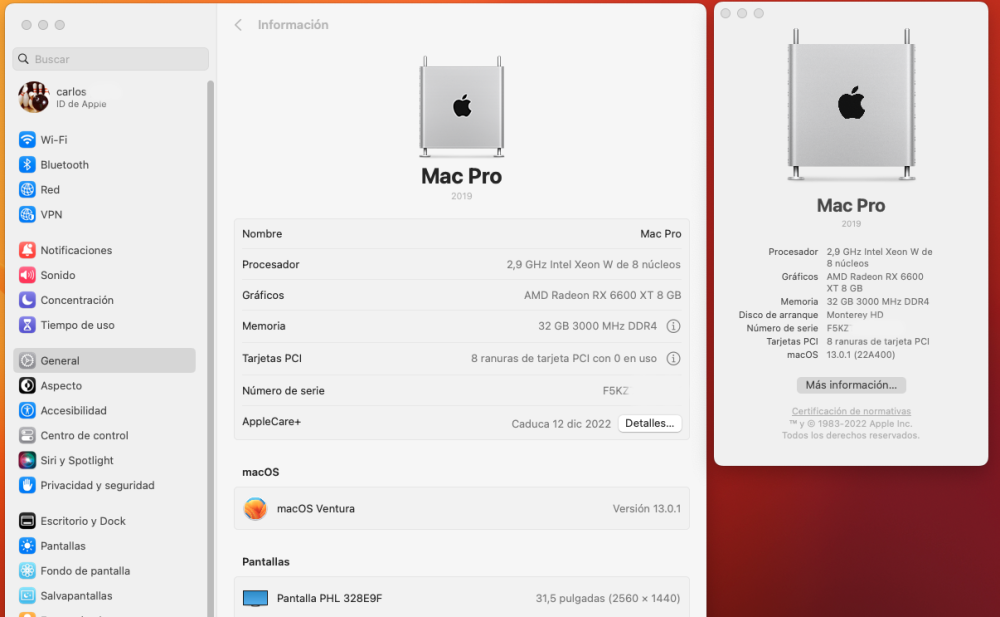Click Mac Pro image in Información pane
1000x617 pixels.
(461, 106)
